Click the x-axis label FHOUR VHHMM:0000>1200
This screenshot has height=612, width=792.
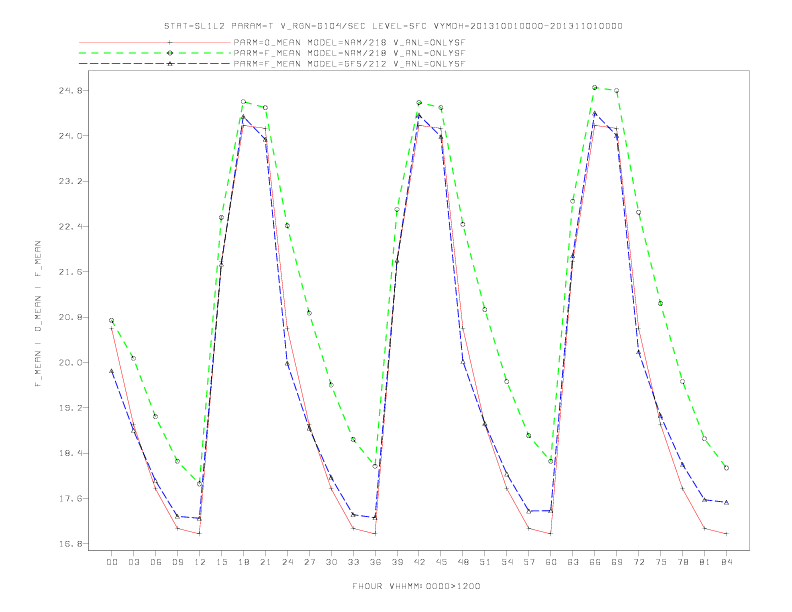416,586
